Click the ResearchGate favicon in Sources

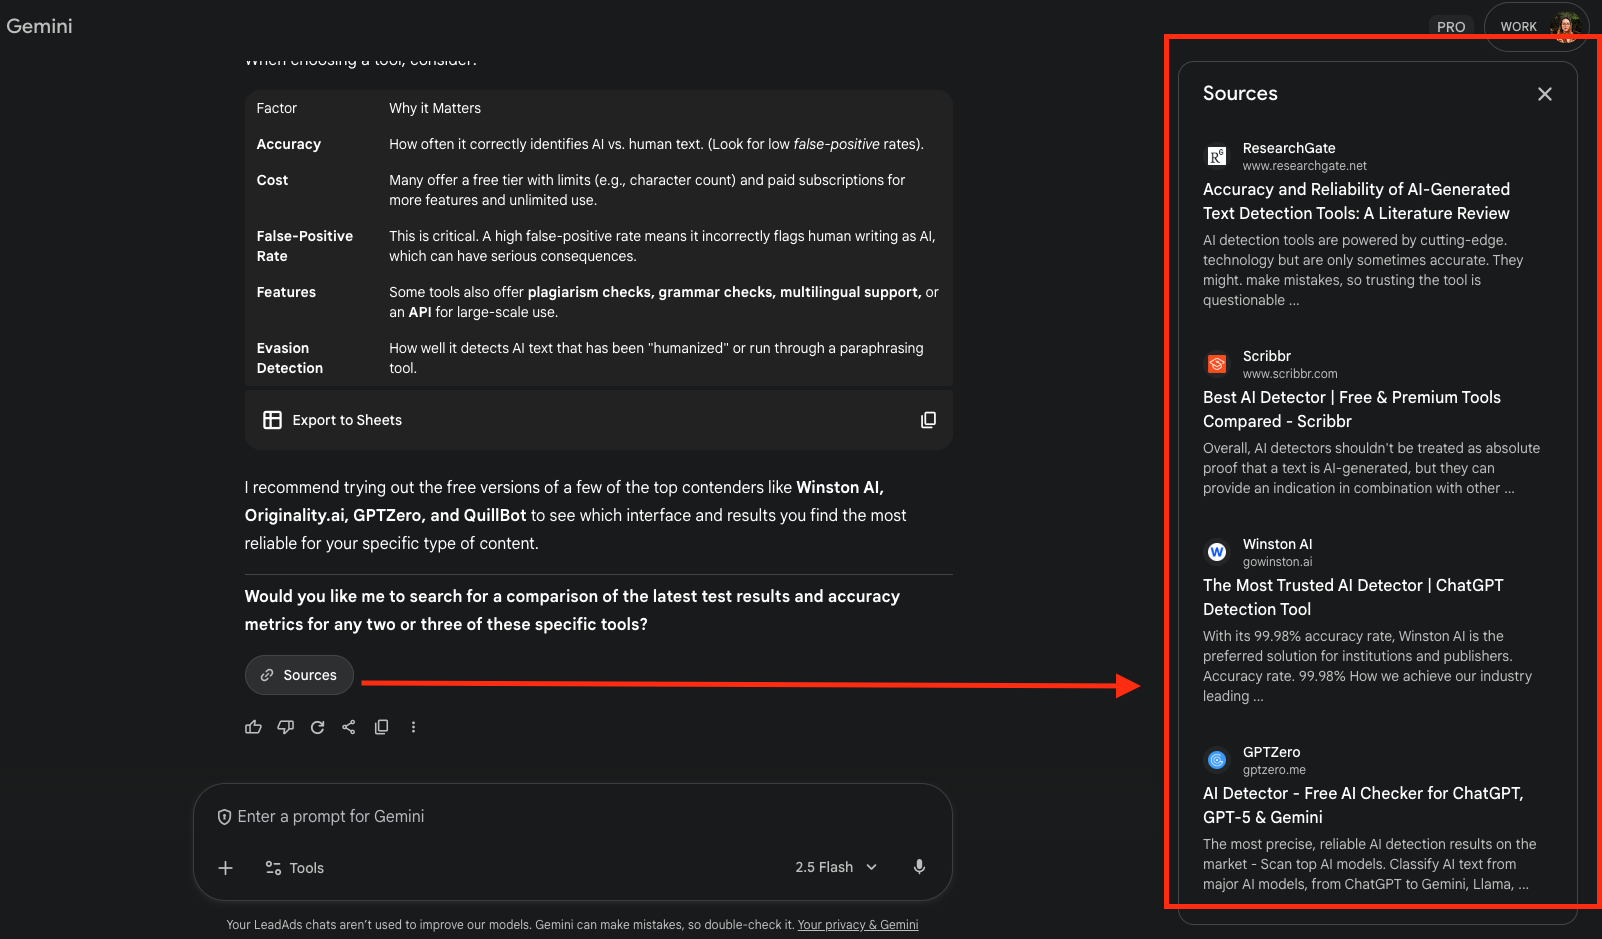(x=1216, y=156)
